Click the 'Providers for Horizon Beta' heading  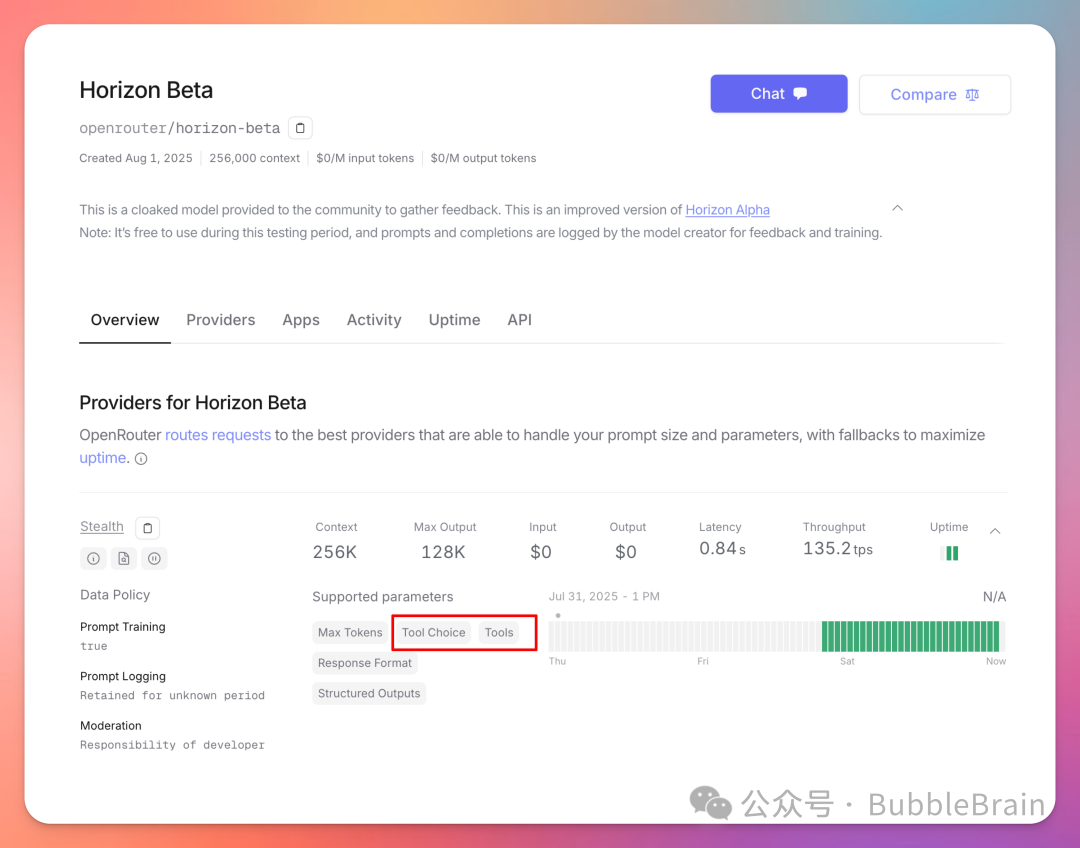(x=193, y=403)
